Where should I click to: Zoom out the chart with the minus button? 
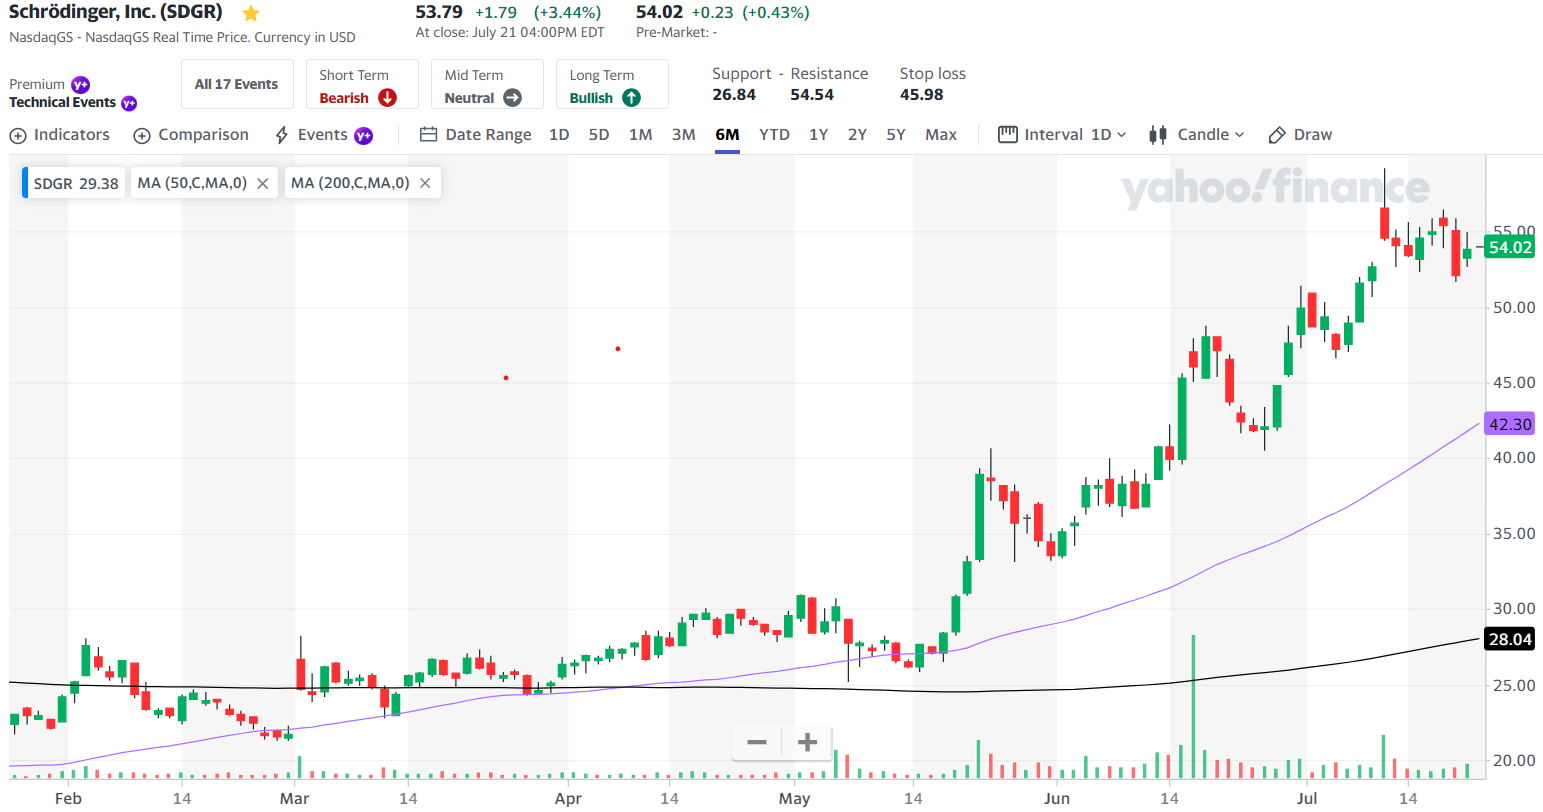757,742
